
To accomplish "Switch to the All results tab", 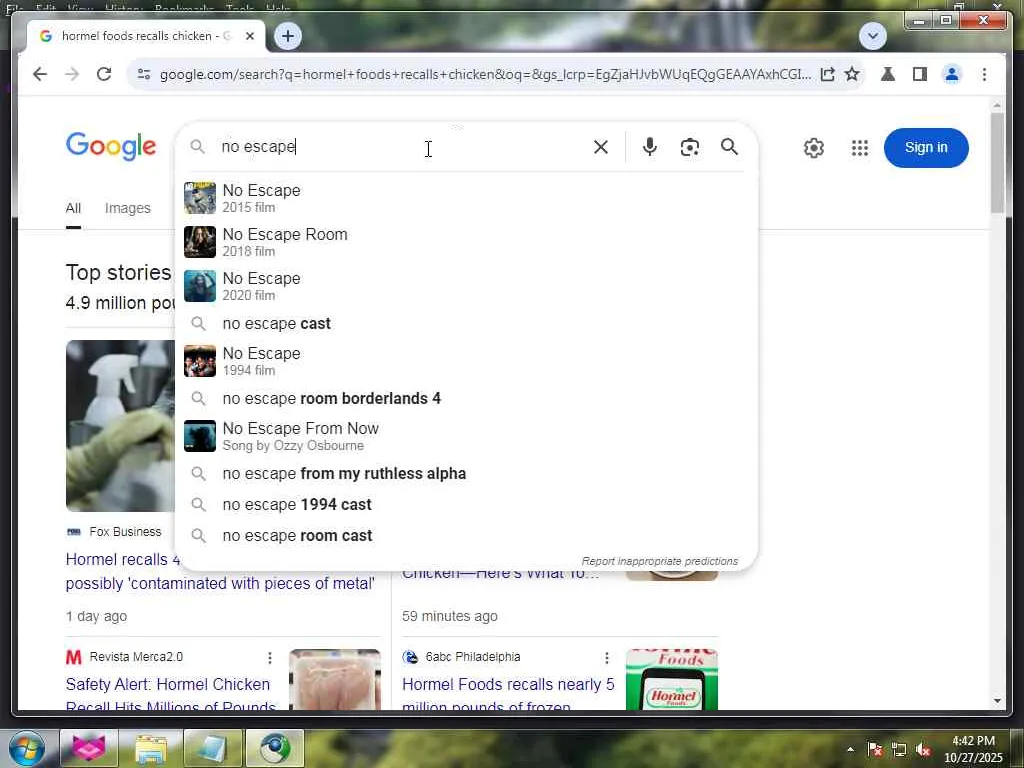I will (73, 208).
